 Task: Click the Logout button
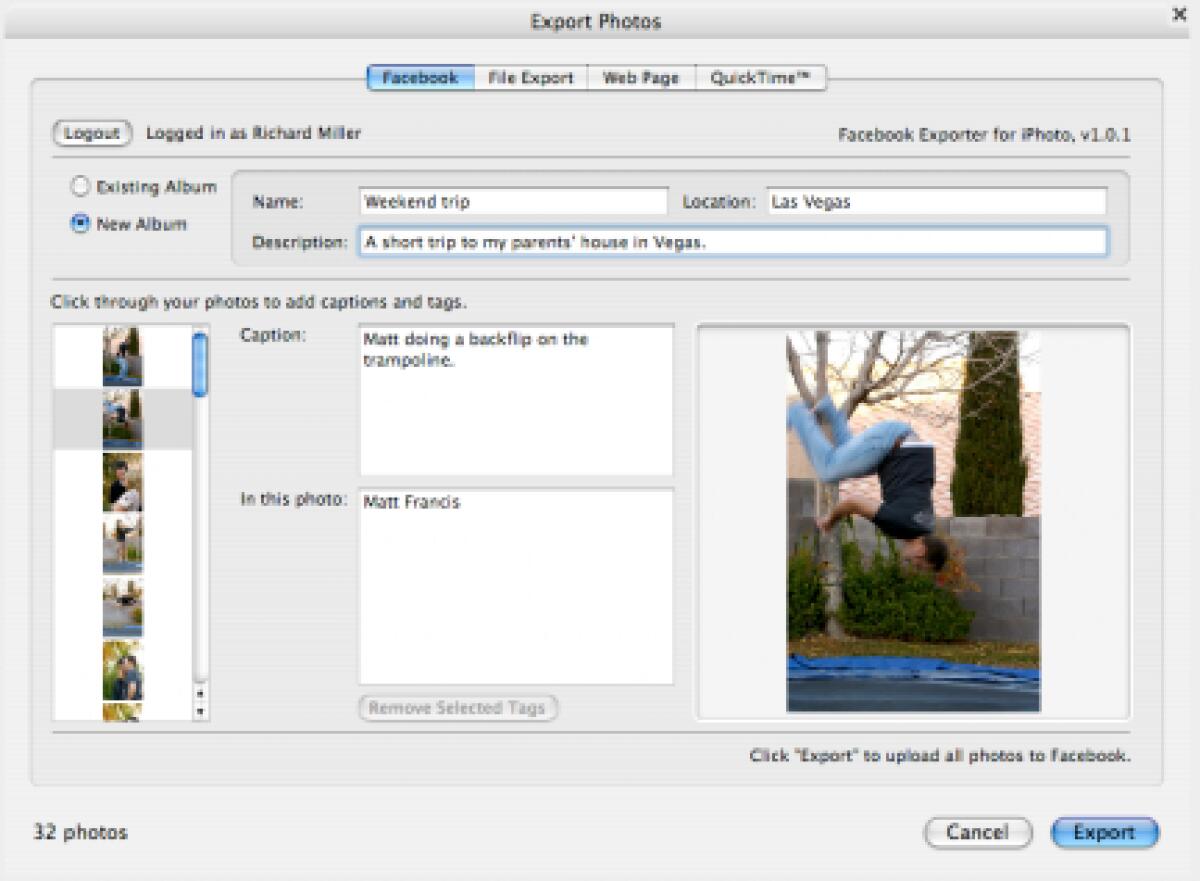[x=92, y=133]
